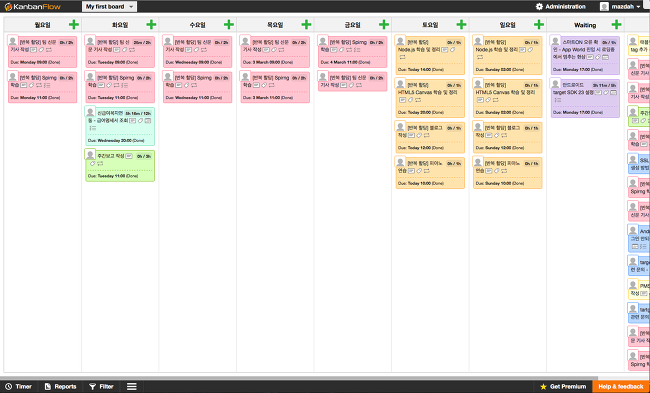Click the recurring icon on Monday 09:00 card
The width and height of the screenshot is (650, 393).
tap(49, 50)
